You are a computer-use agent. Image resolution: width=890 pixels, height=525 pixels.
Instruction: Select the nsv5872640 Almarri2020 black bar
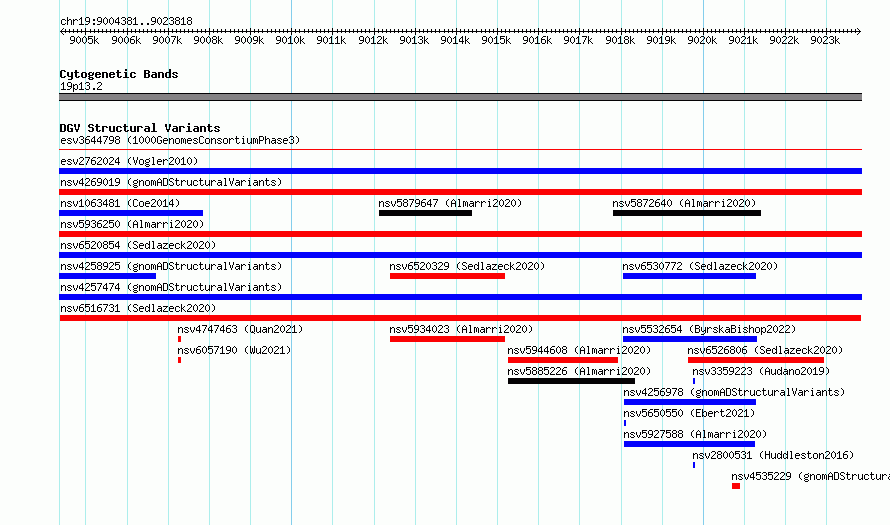[x=687, y=213]
